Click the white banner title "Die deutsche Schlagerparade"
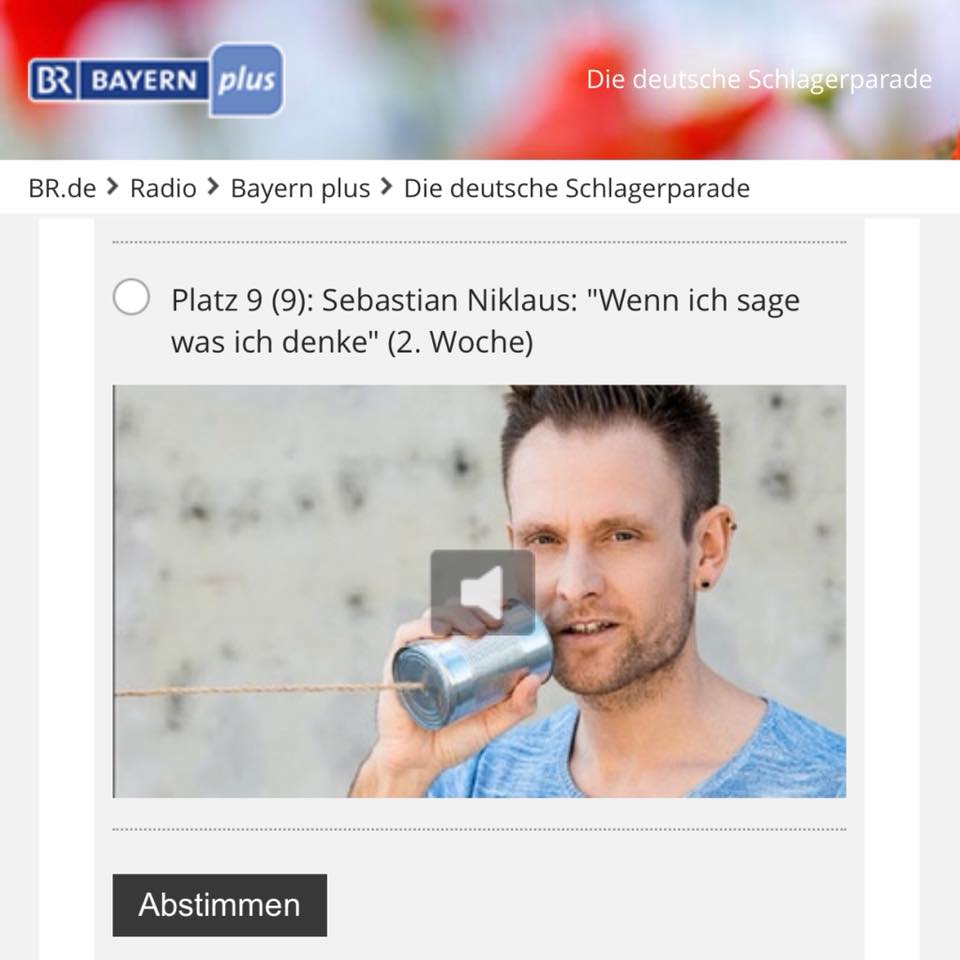The height and width of the screenshot is (960, 960). (x=759, y=80)
